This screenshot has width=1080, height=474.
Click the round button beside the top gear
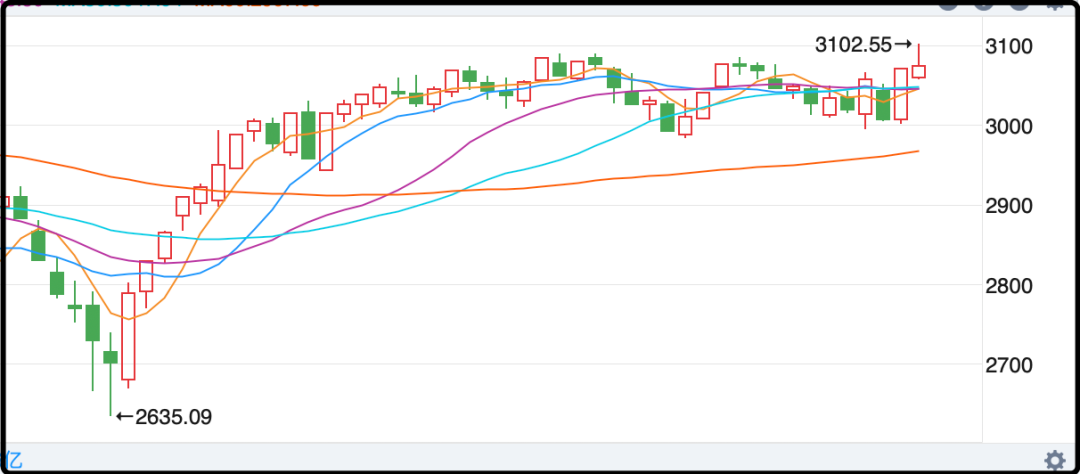pyautogui.click(x=1017, y=5)
